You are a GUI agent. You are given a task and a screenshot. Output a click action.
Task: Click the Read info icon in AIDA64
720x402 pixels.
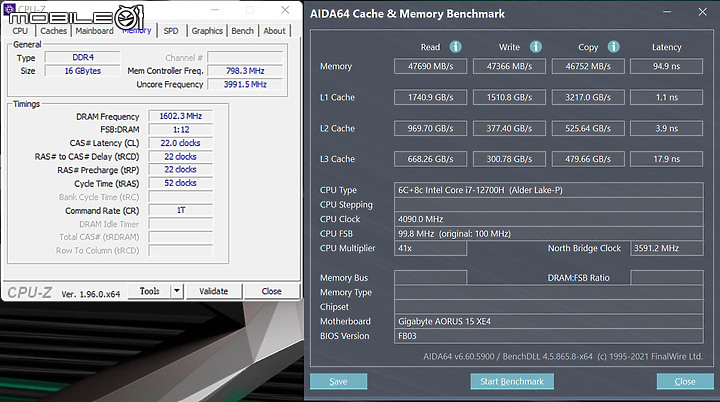[455, 47]
